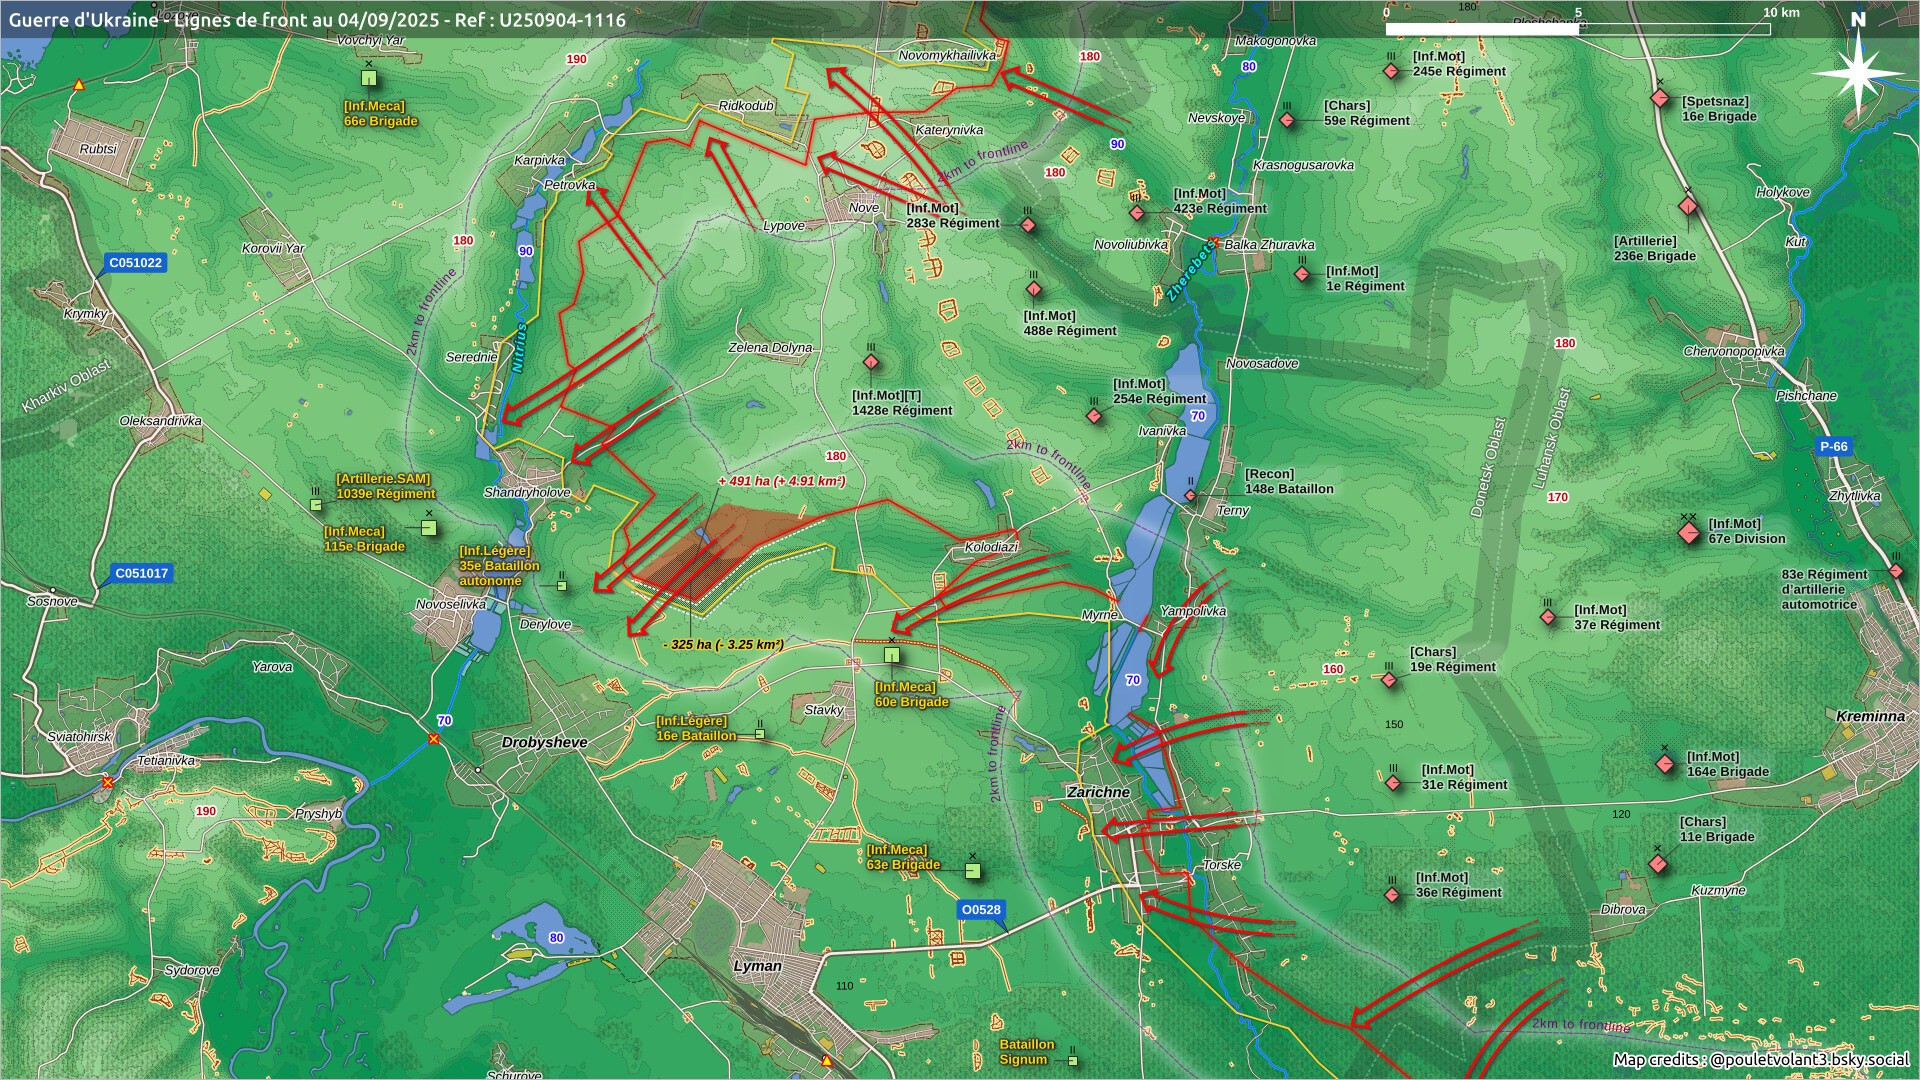Click the Kreminna town label
The height and width of the screenshot is (1080, 1920).
(x=1870, y=716)
